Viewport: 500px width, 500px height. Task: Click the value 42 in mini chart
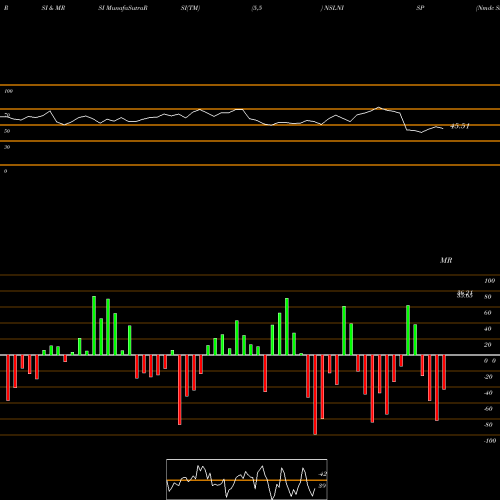click(323, 474)
